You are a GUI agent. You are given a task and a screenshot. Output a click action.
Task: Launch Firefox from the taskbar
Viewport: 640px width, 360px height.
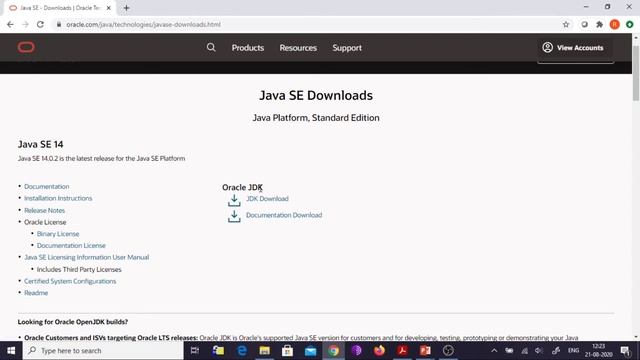(x=379, y=351)
